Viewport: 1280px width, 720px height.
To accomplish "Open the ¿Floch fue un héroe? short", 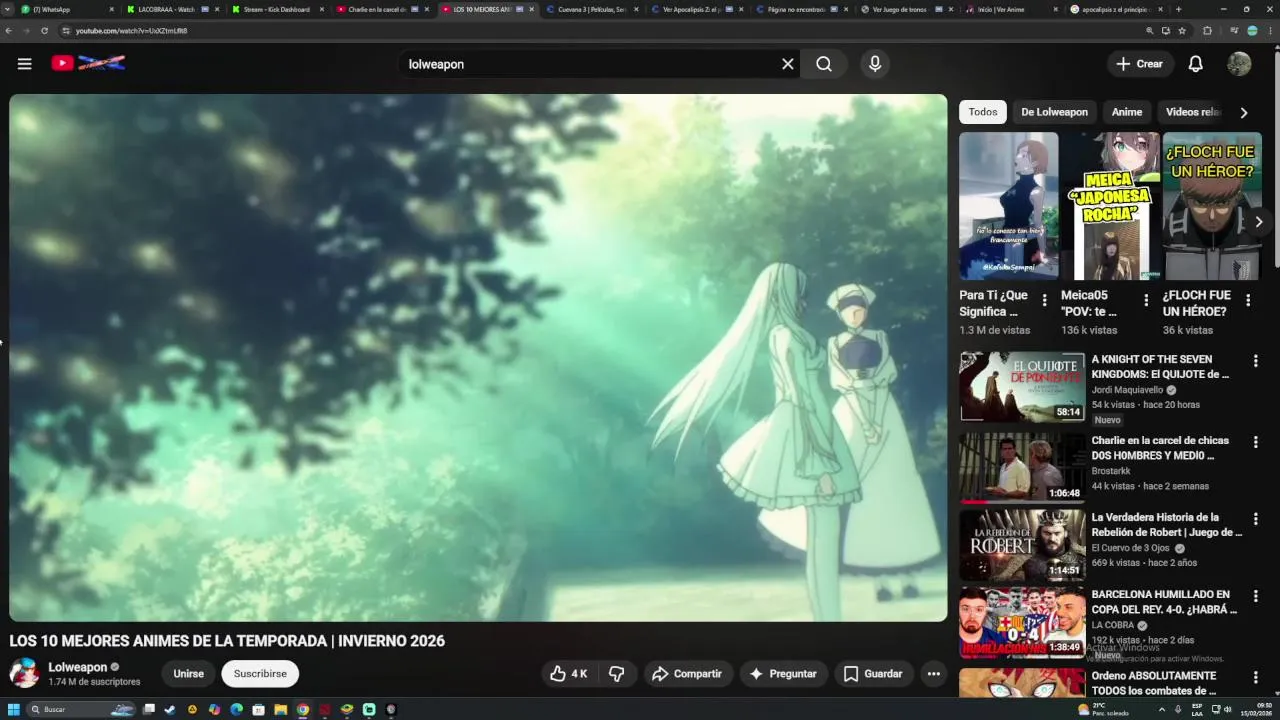I will [x=1212, y=206].
